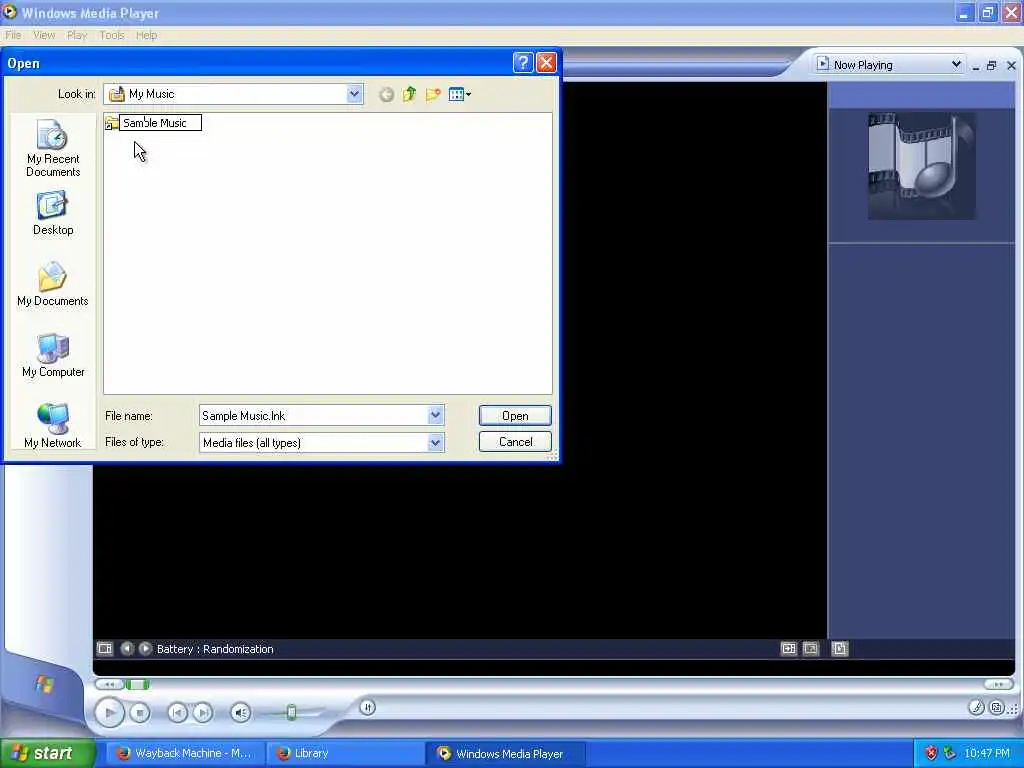The width and height of the screenshot is (1024, 768).
Task: Expand the Files of type dropdown
Action: (436, 443)
